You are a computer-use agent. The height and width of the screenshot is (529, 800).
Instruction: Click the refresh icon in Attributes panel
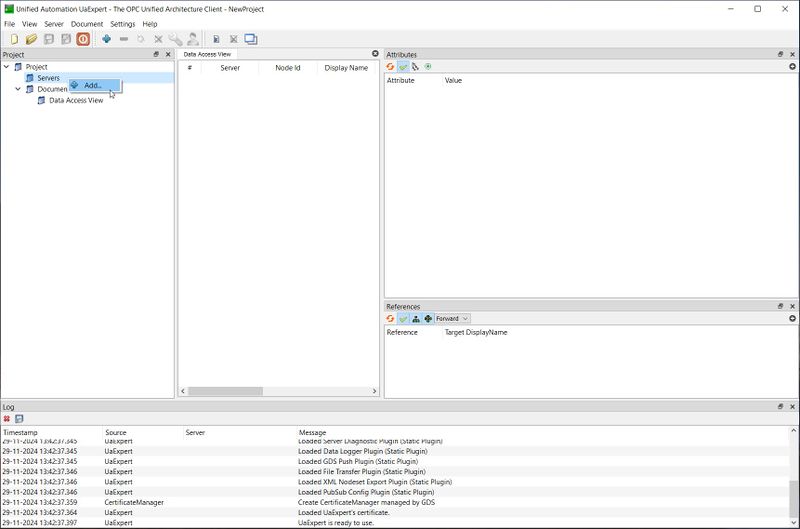(391, 67)
